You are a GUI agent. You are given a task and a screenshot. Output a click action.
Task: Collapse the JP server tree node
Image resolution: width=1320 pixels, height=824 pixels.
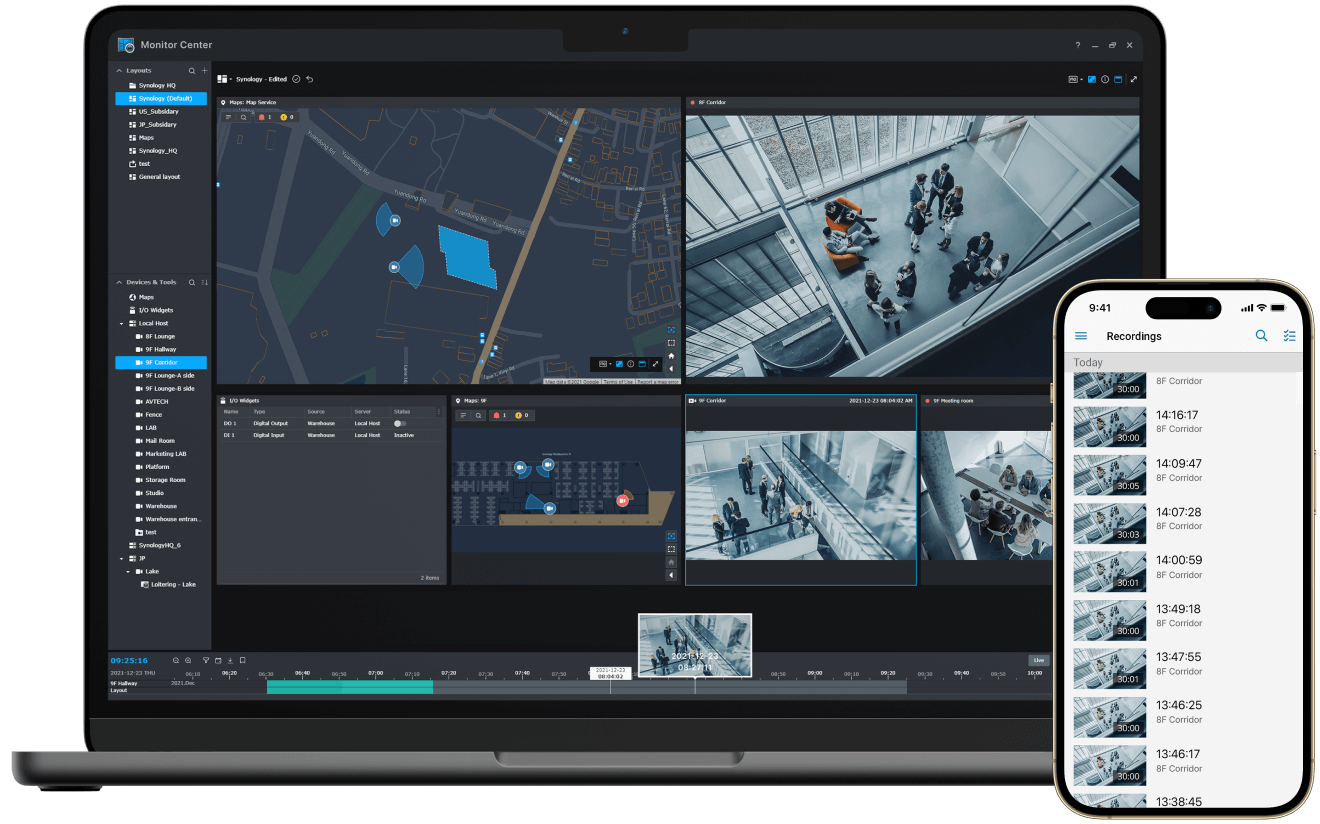point(121,559)
